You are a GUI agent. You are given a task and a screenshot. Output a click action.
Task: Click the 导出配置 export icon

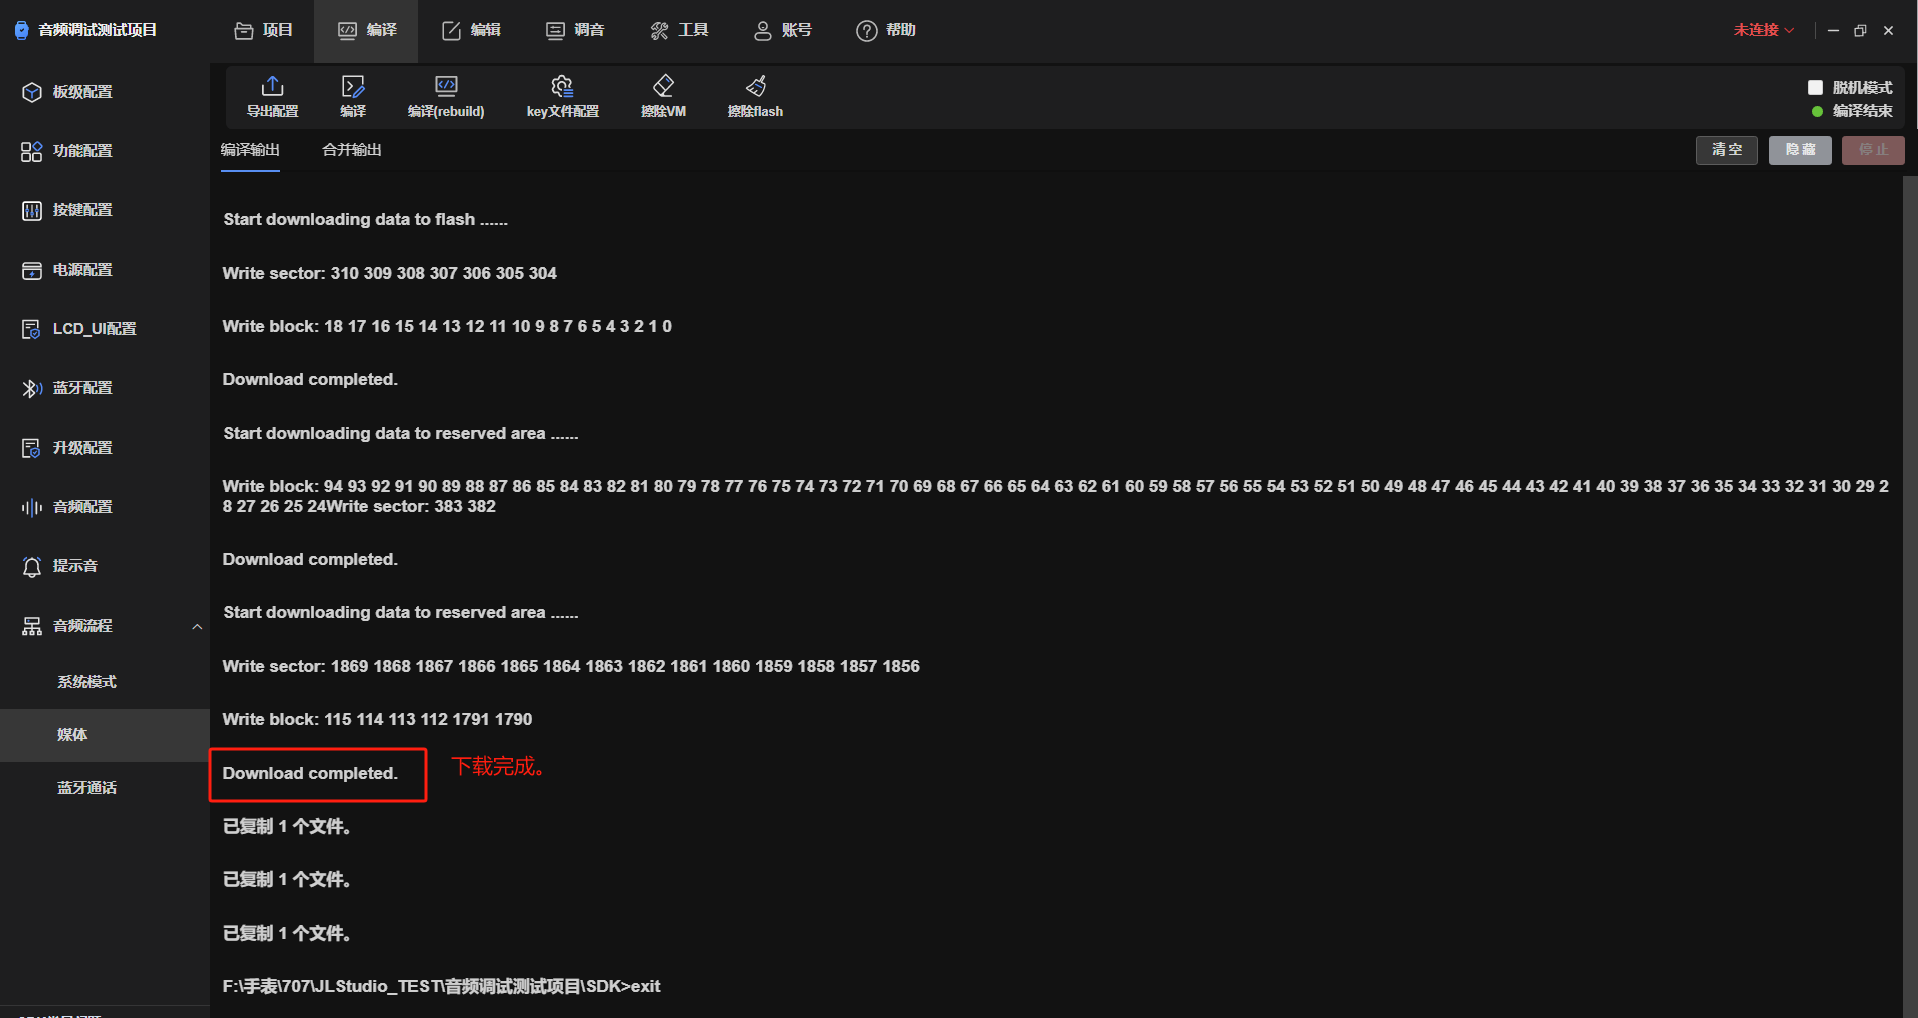coord(272,86)
